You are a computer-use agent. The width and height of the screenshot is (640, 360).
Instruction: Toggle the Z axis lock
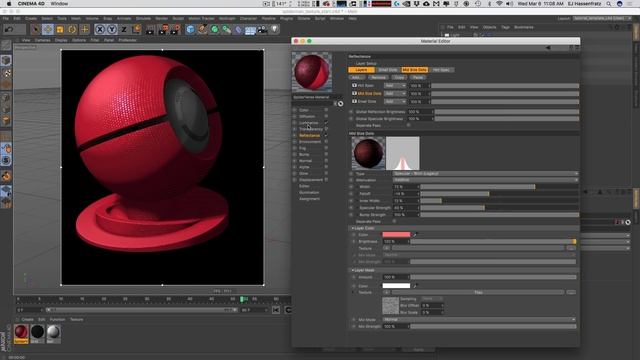(124, 29)
